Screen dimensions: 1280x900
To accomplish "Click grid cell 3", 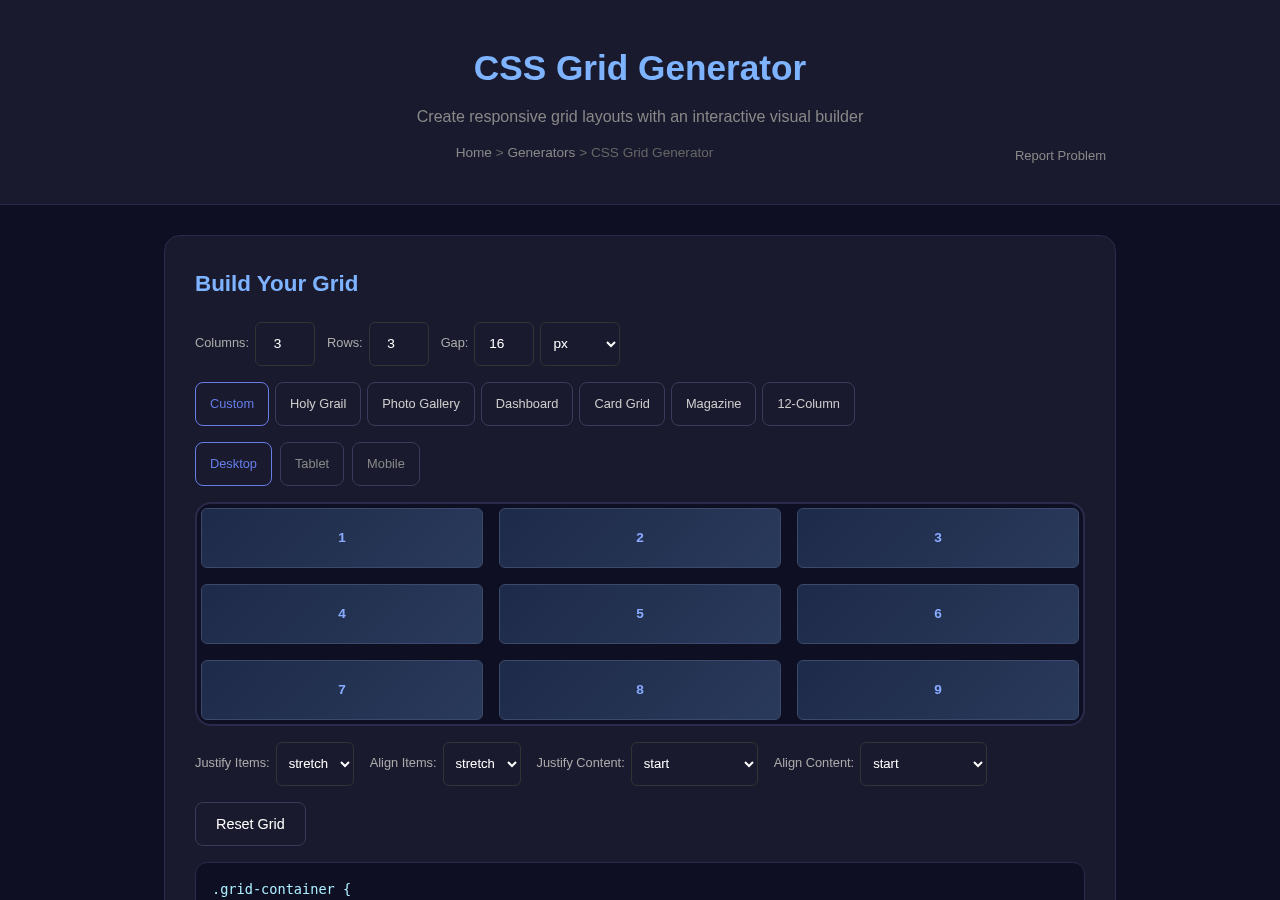I will [x=938, y=538].
